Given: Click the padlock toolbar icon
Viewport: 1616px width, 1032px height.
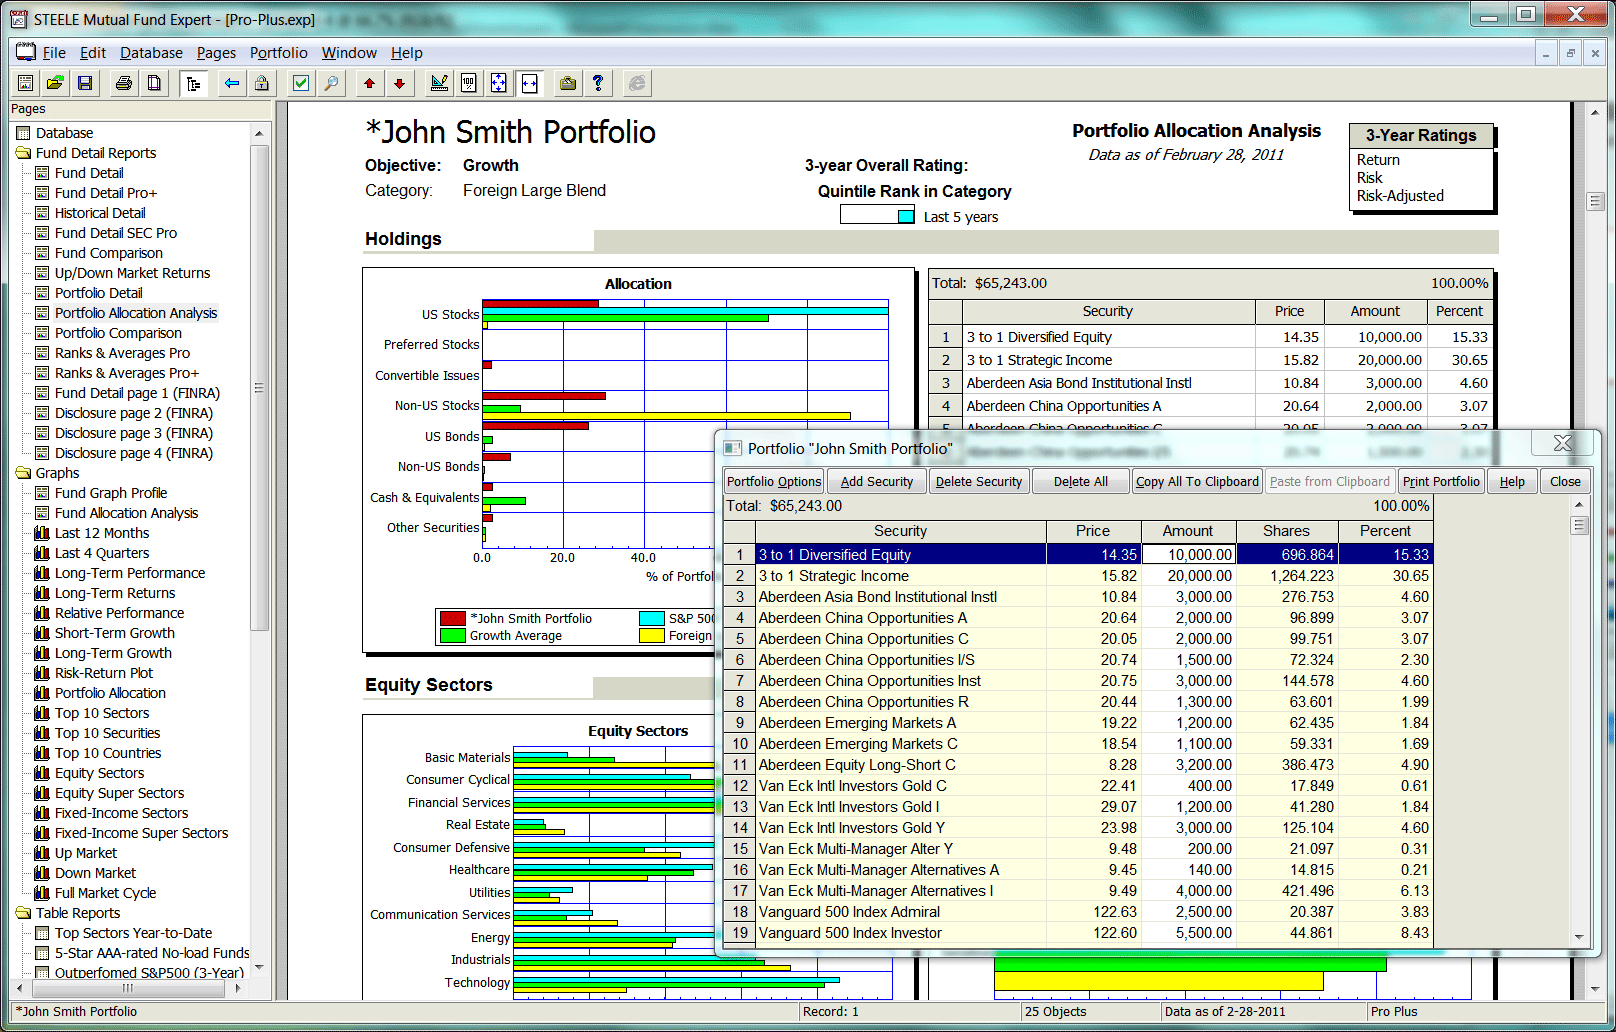Looking at the screenshot, I should 262,84.
